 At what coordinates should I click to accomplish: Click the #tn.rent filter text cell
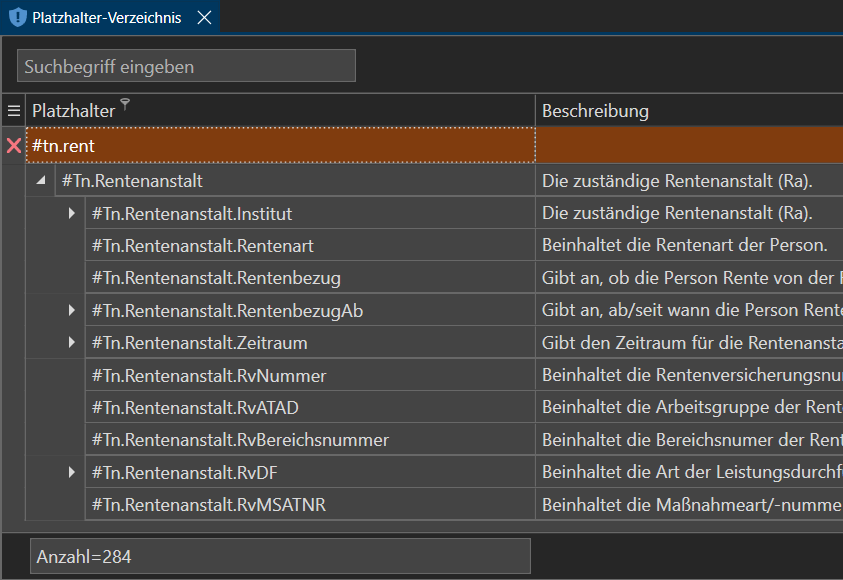point(280,146)
